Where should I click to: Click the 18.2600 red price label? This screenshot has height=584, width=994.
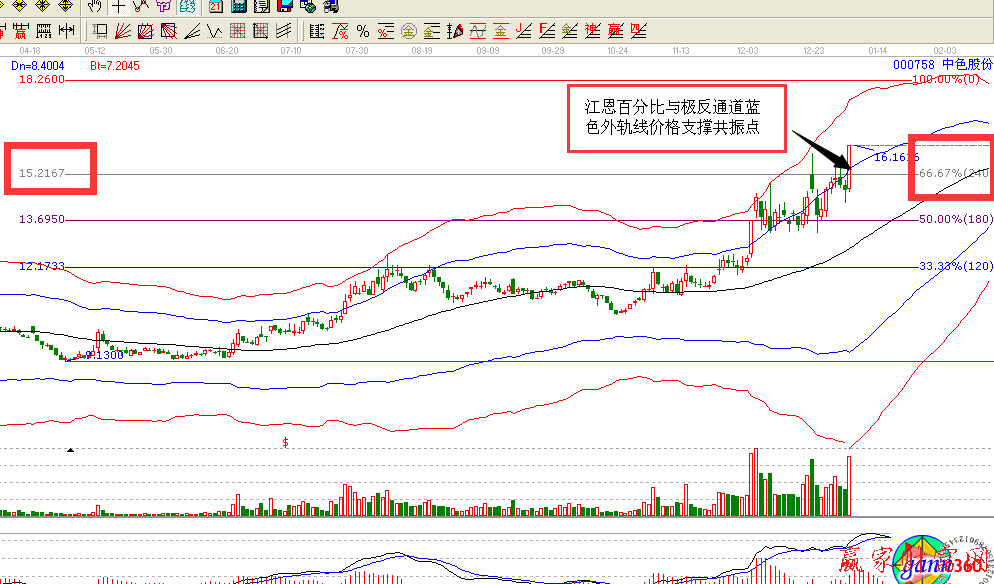point(42,79)
